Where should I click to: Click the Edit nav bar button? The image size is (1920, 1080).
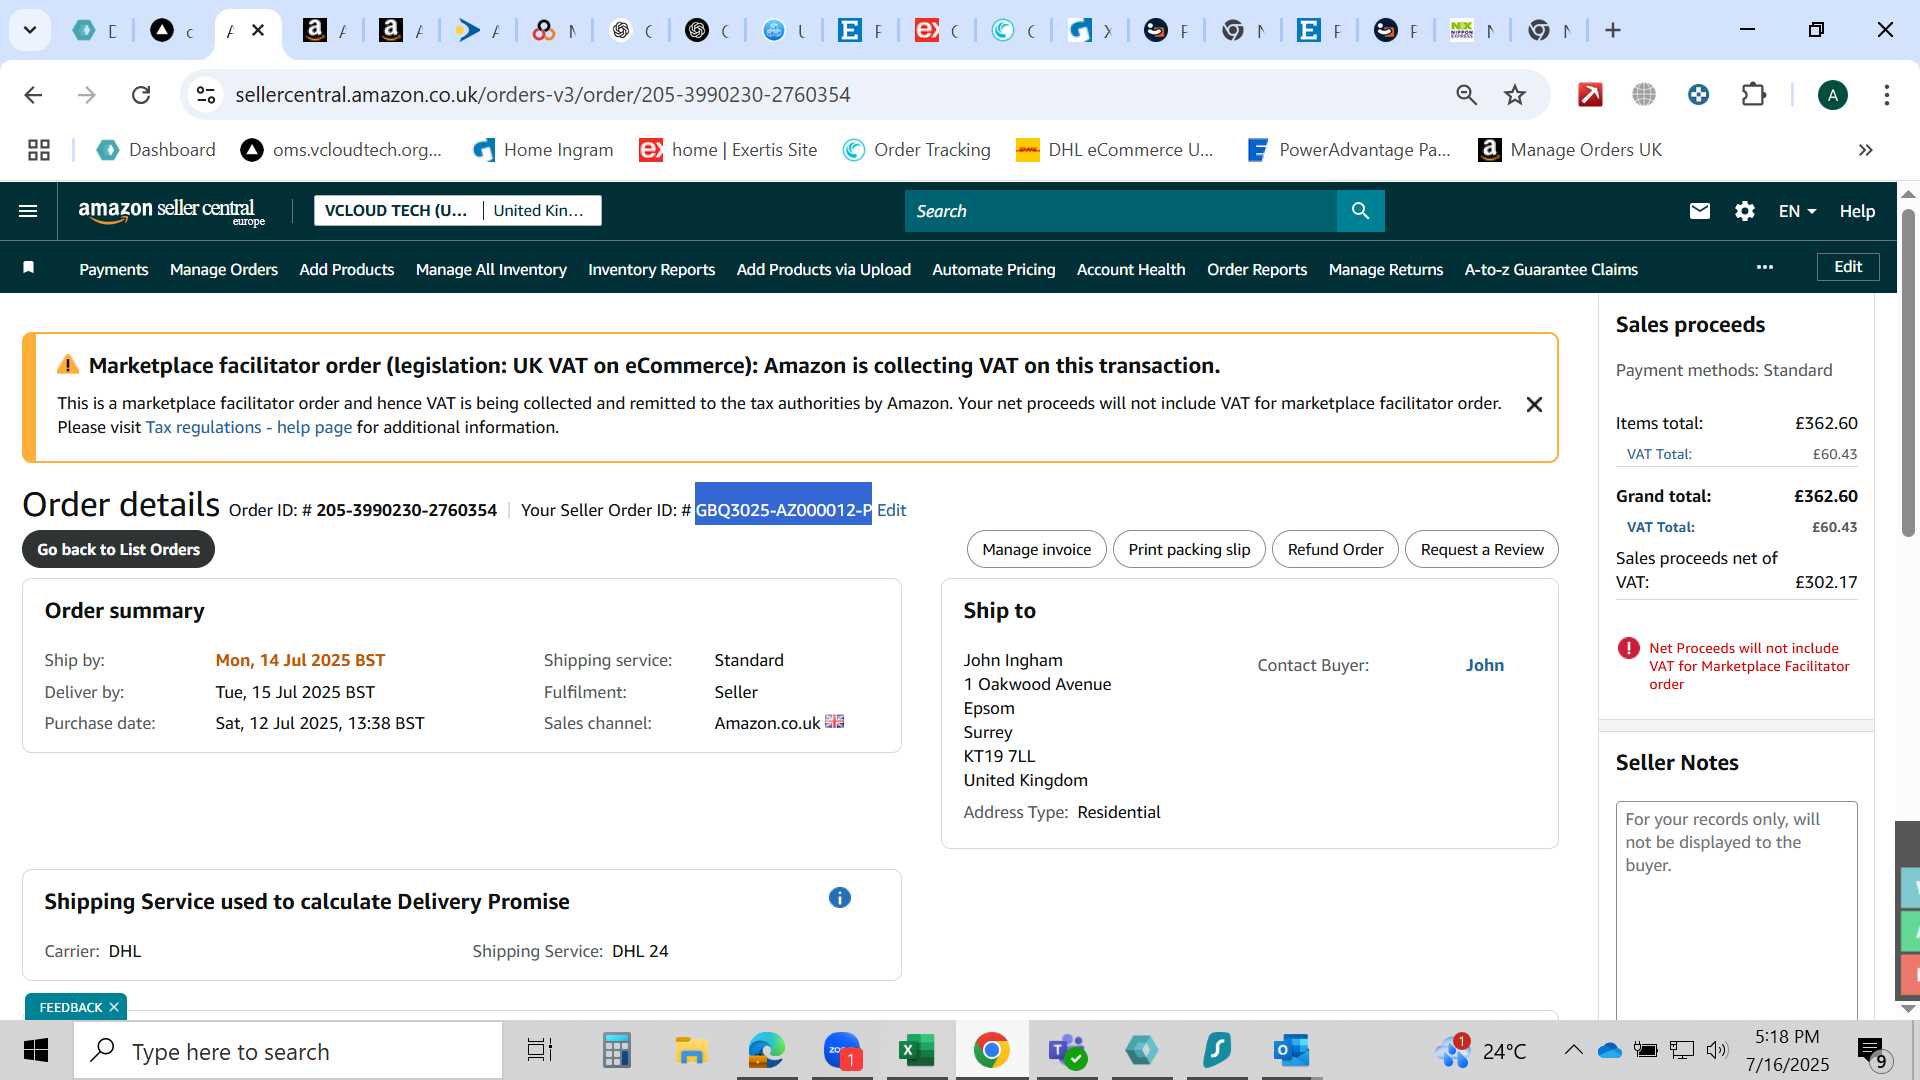(1847, 267)
